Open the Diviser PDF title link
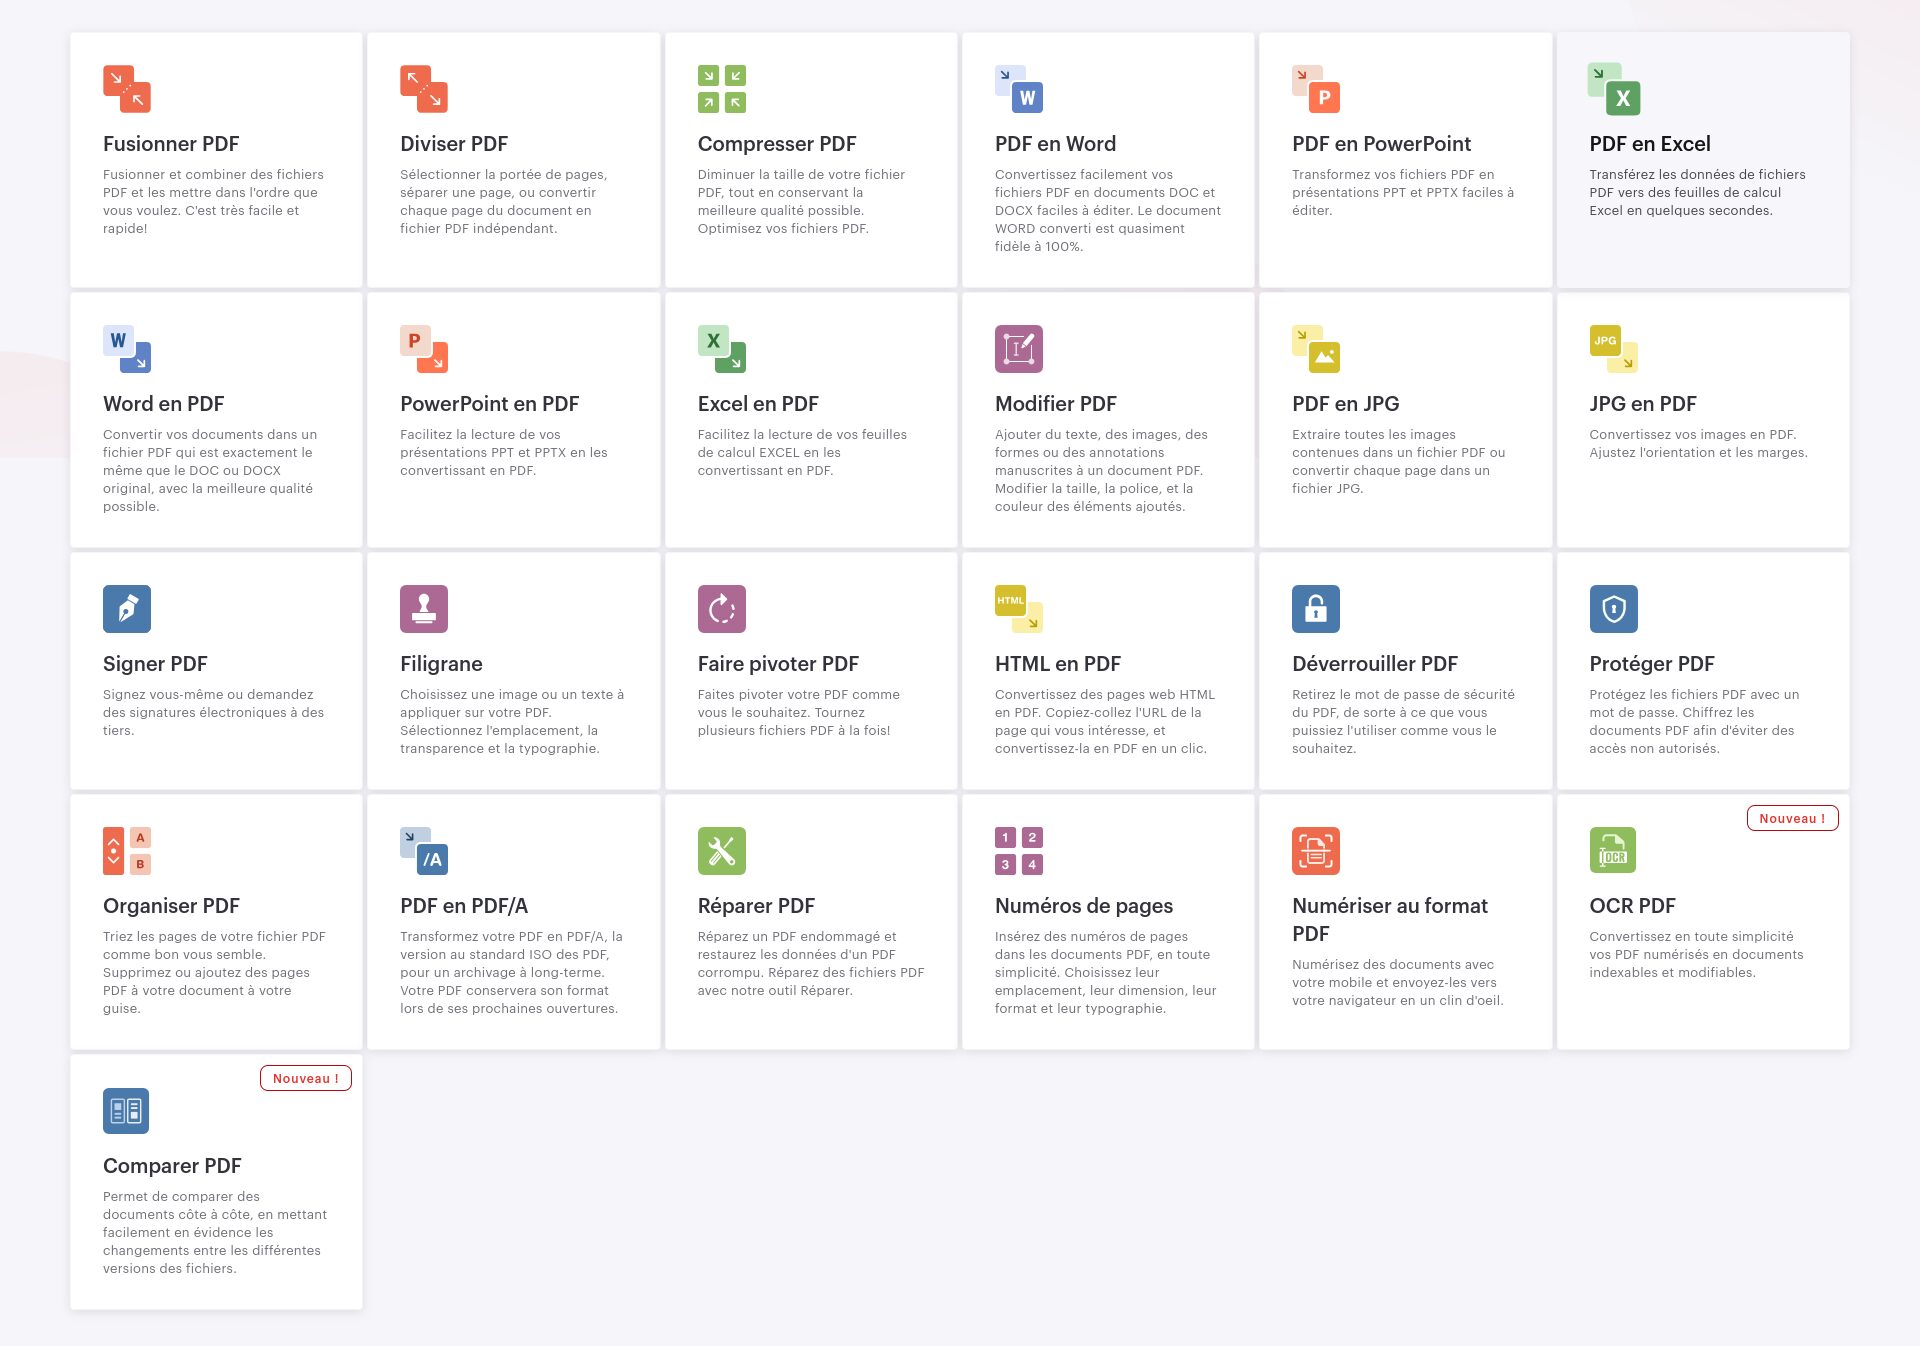 click(454, 144)
